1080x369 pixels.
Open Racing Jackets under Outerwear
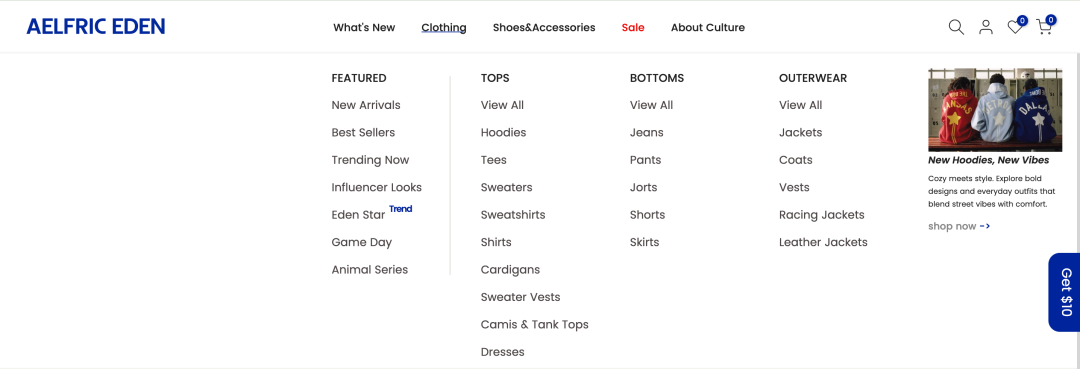[821, 215]
